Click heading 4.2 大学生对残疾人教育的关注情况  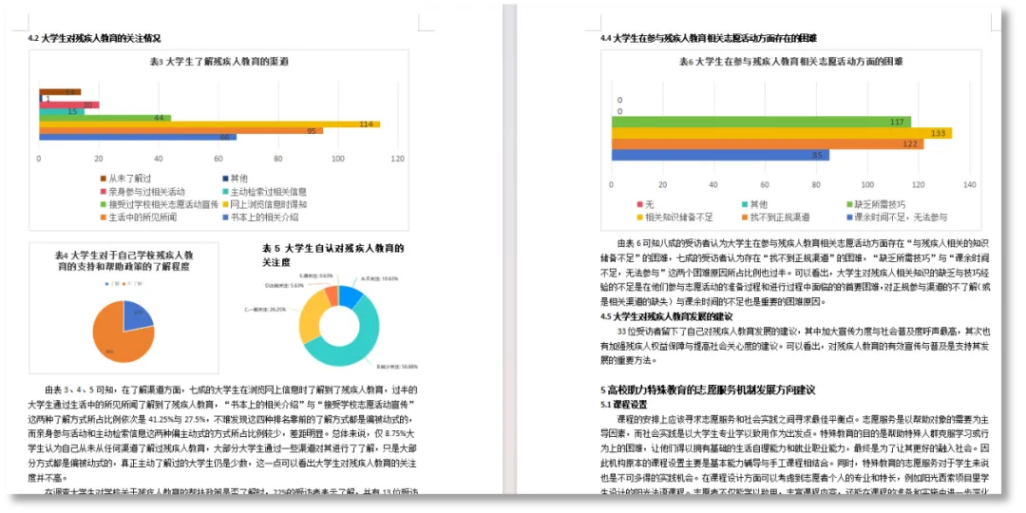(94, 38)
